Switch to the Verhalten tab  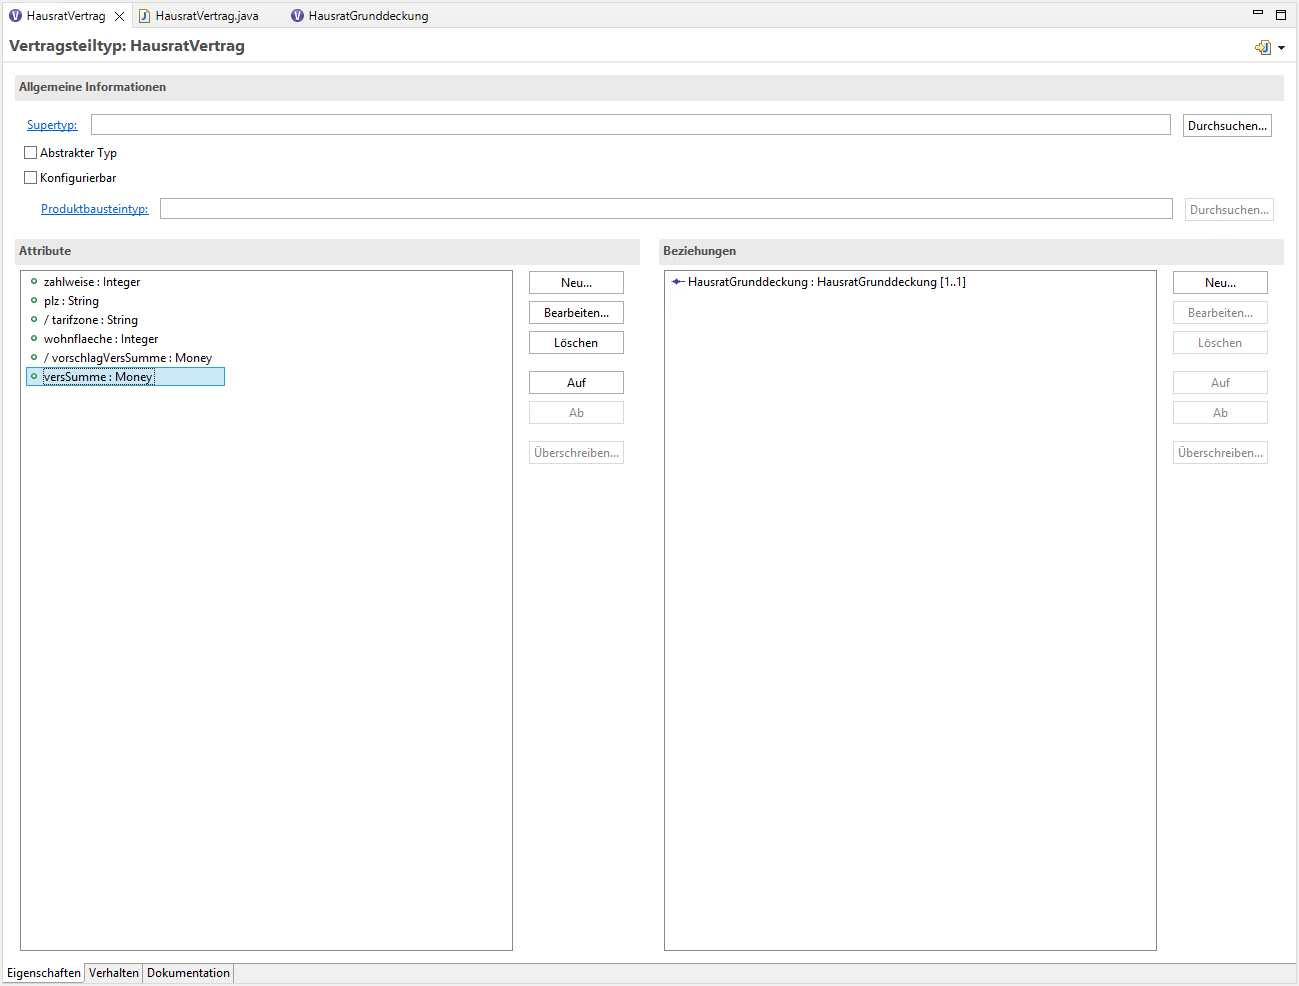point(114,973)
